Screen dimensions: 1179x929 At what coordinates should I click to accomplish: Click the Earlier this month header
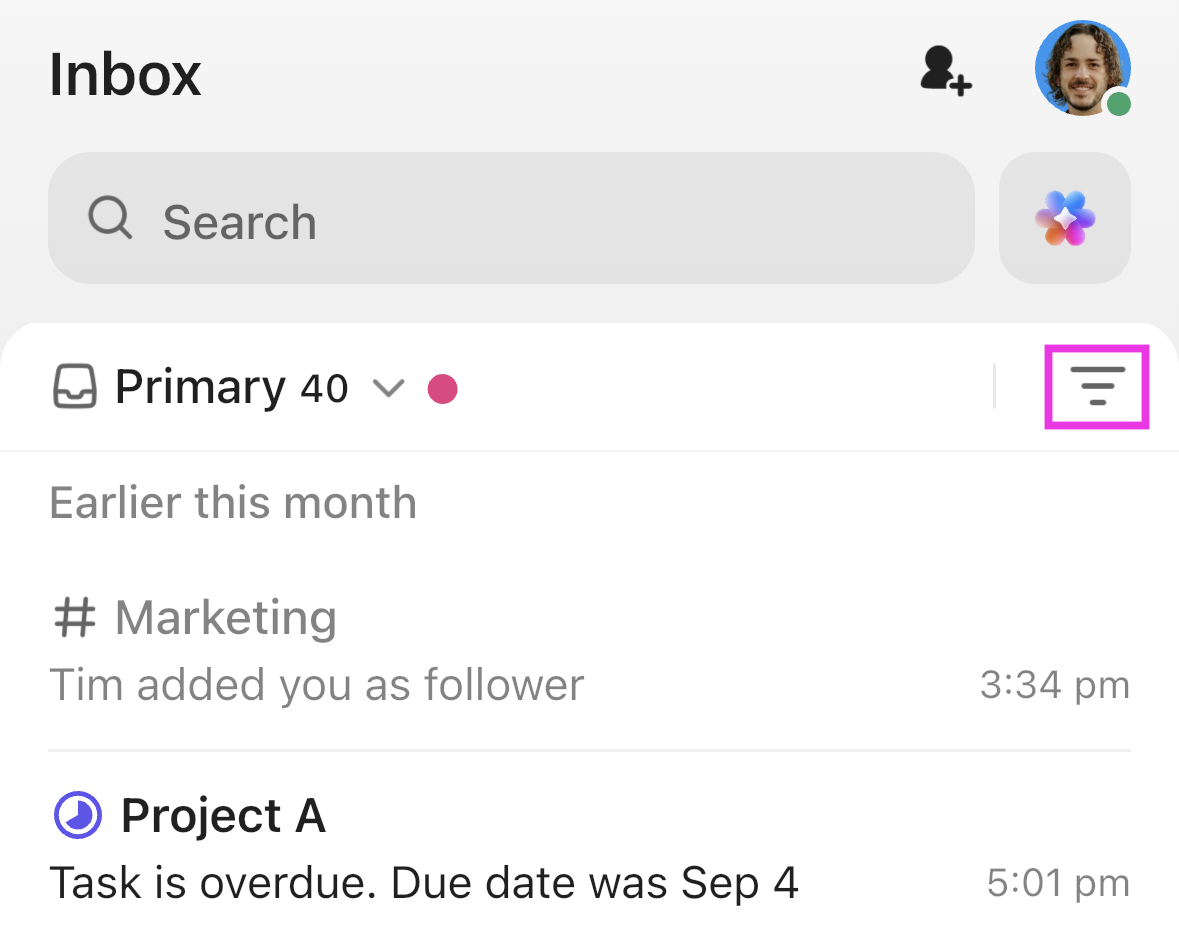coord(233,502)
